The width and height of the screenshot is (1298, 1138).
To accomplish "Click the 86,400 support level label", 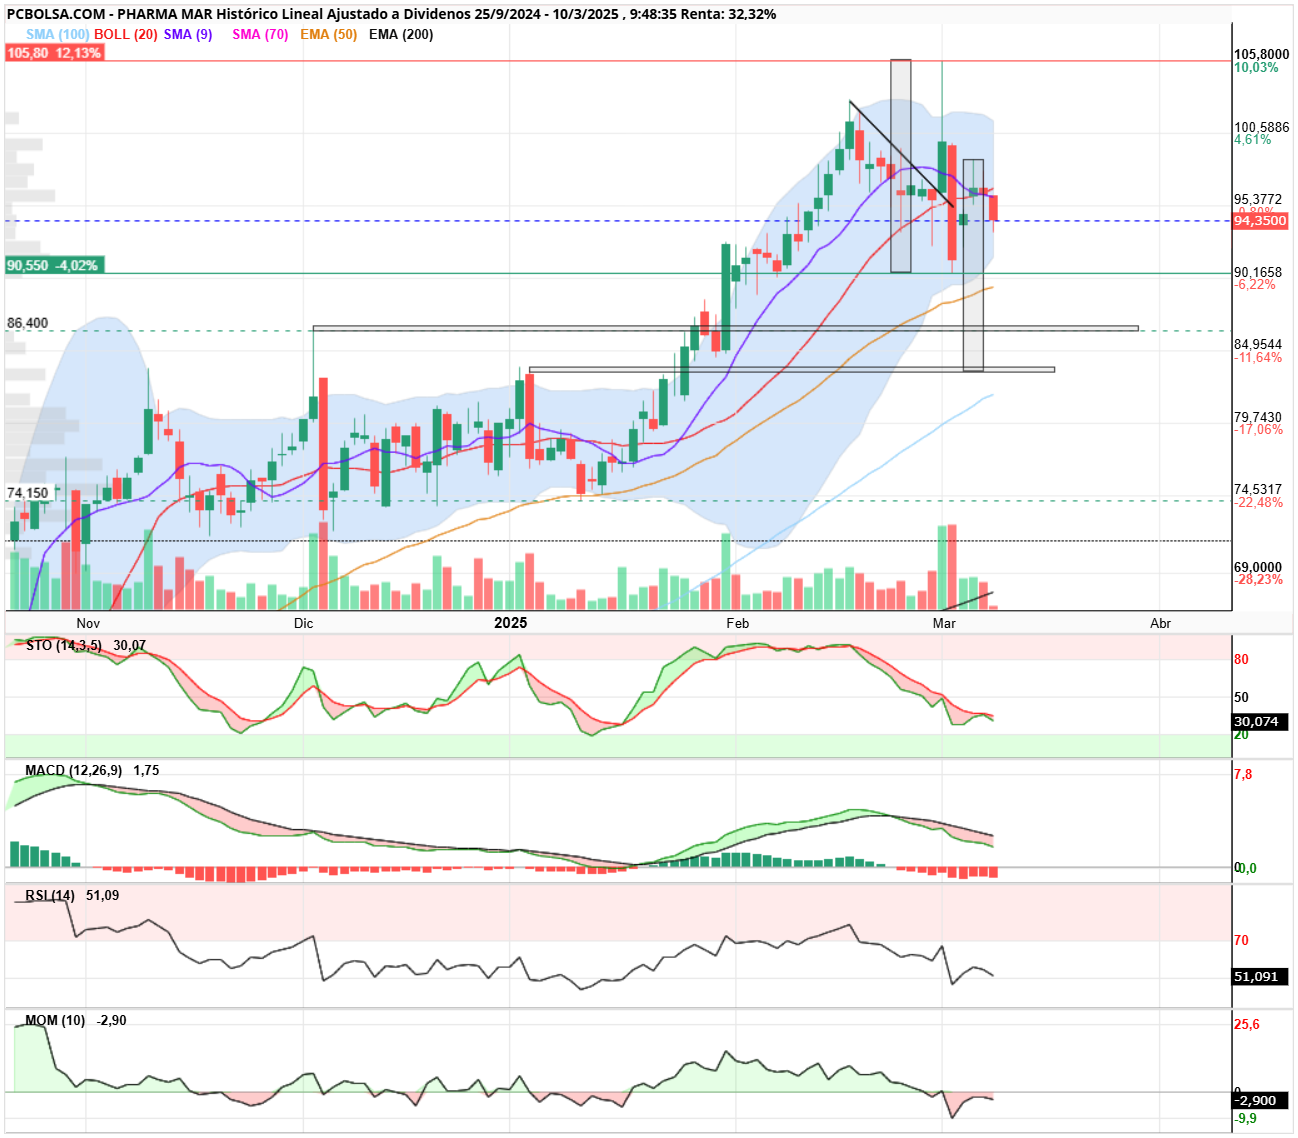I will coord(28,323).
